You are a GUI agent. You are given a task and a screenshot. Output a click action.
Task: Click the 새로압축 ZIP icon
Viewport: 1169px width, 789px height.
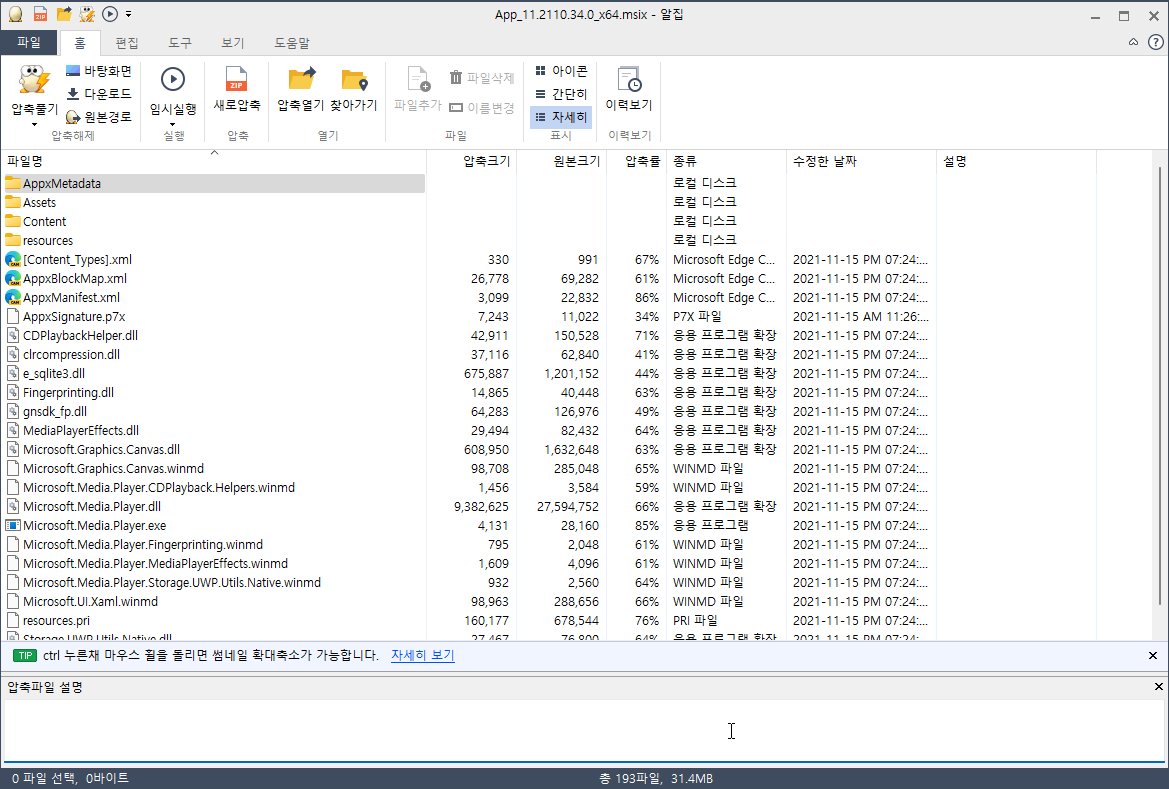tap(236, 78)
